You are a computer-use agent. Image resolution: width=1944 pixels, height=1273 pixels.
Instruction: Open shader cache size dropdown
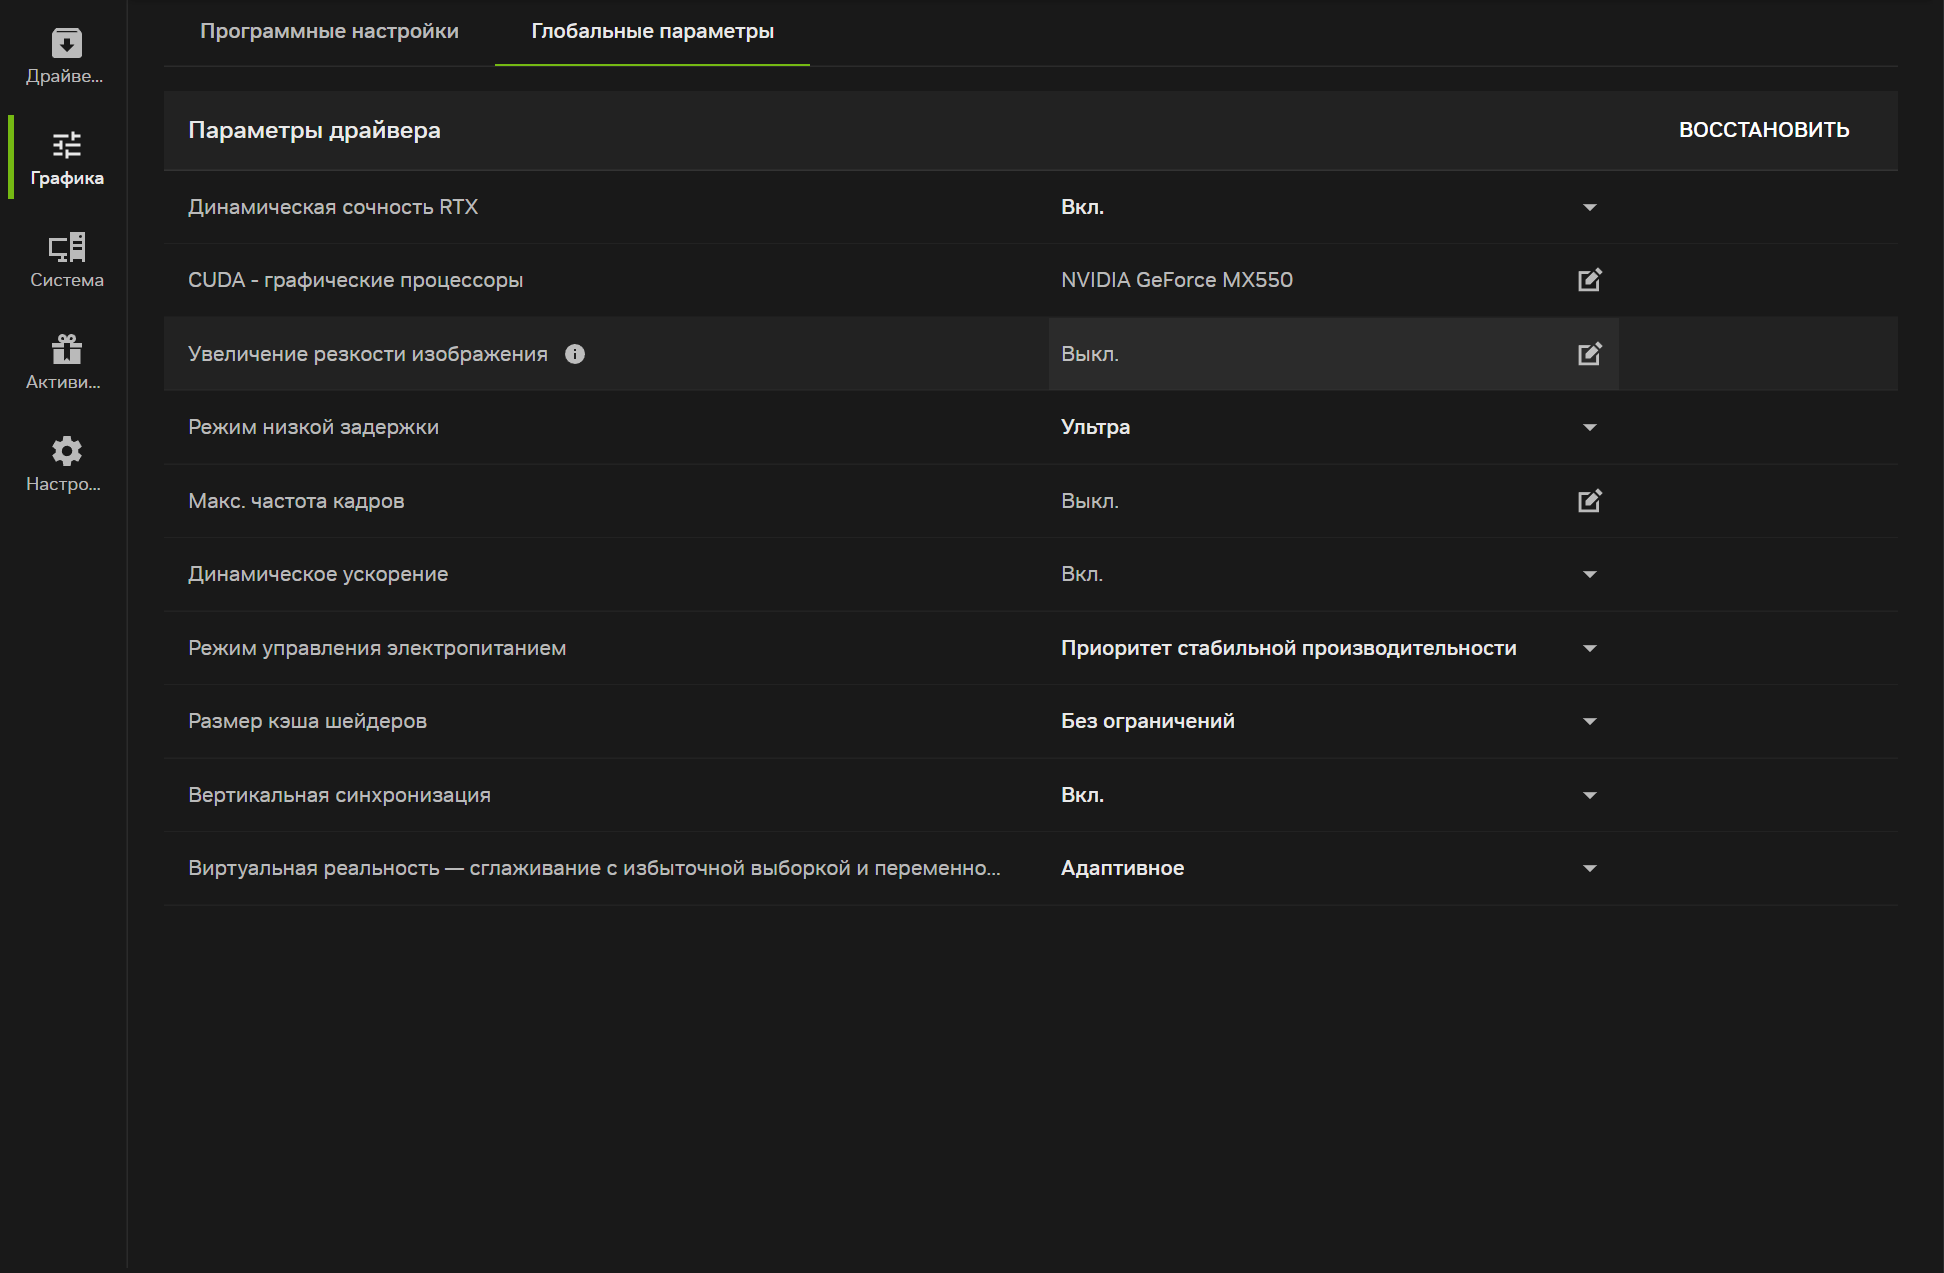coord(1589,721)
